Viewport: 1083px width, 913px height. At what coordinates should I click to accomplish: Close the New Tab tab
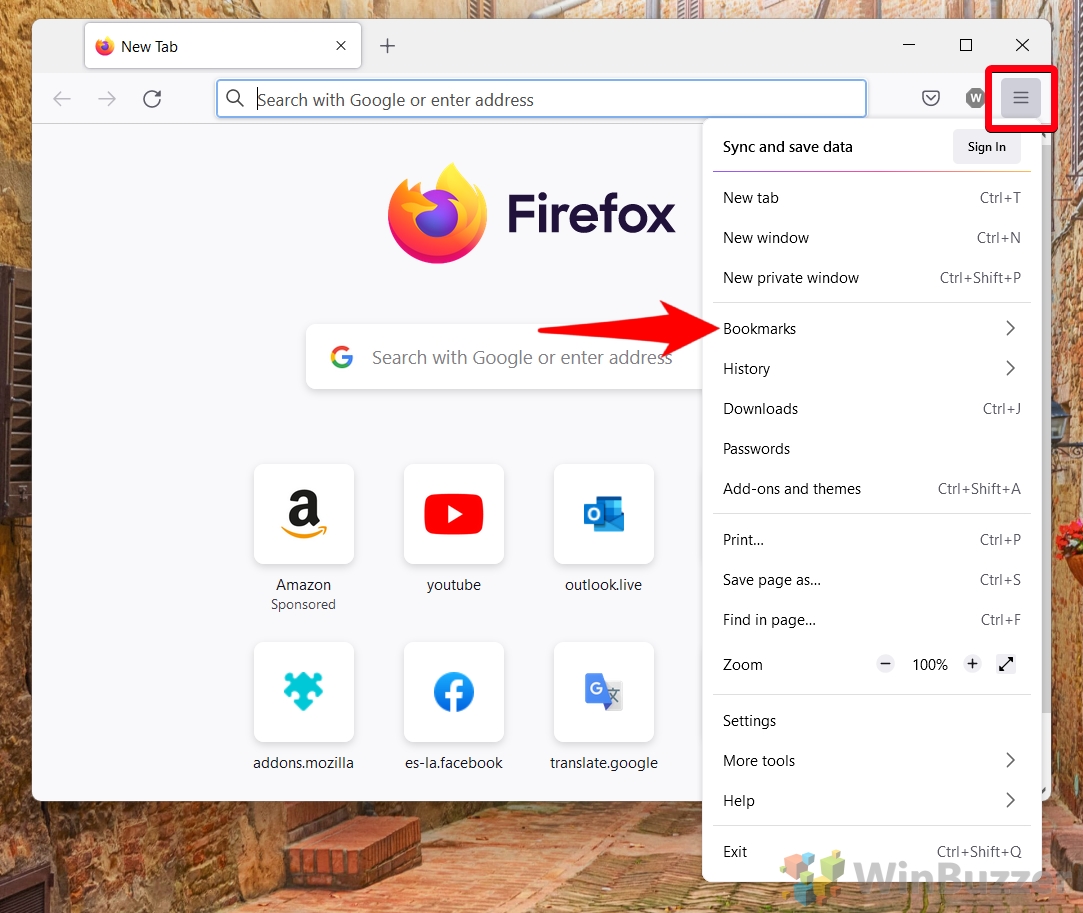(341, 46)
